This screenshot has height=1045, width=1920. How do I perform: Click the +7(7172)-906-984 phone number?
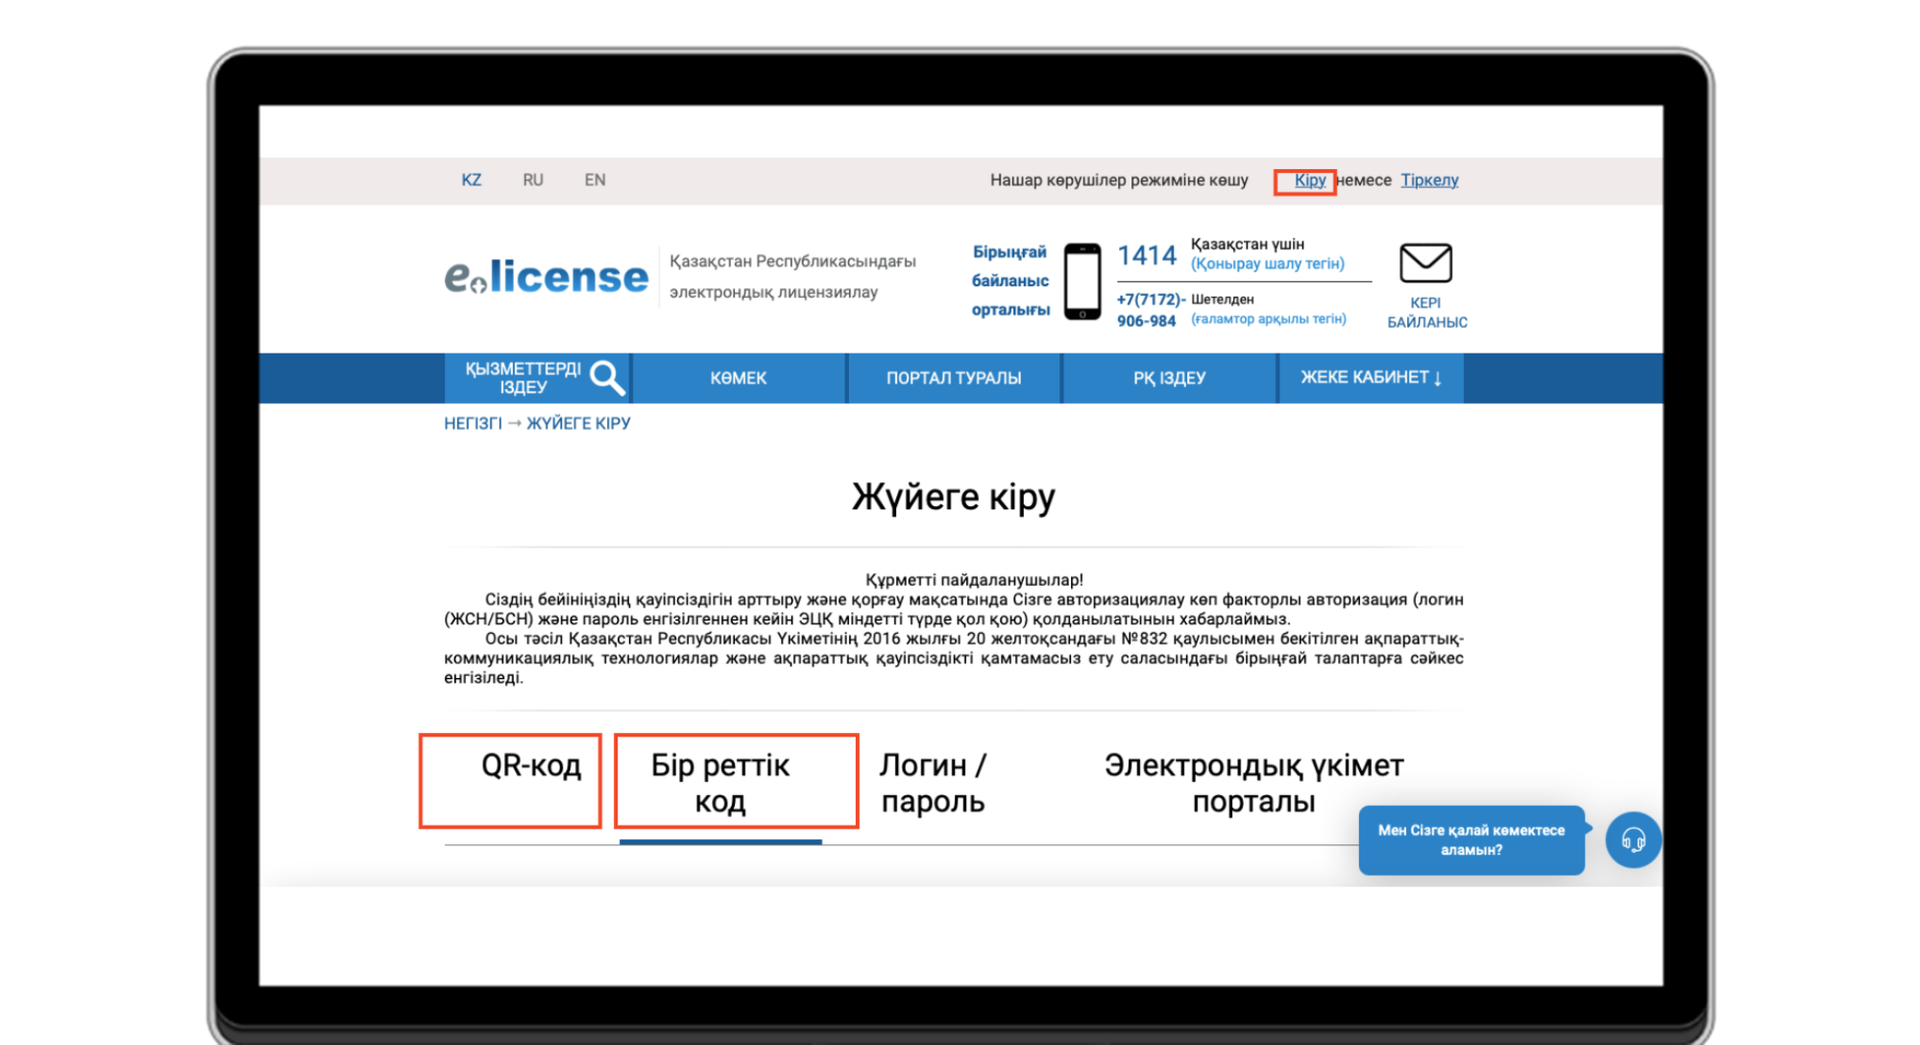point(1150,310)
